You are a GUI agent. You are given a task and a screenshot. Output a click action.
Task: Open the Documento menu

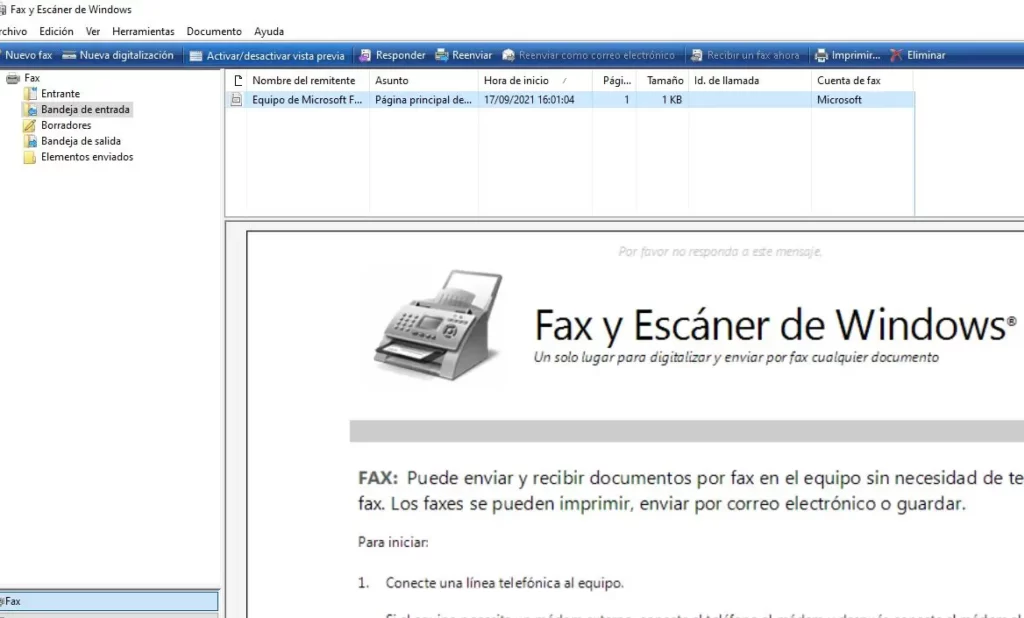pyautogui.click(x=214, y=31)
